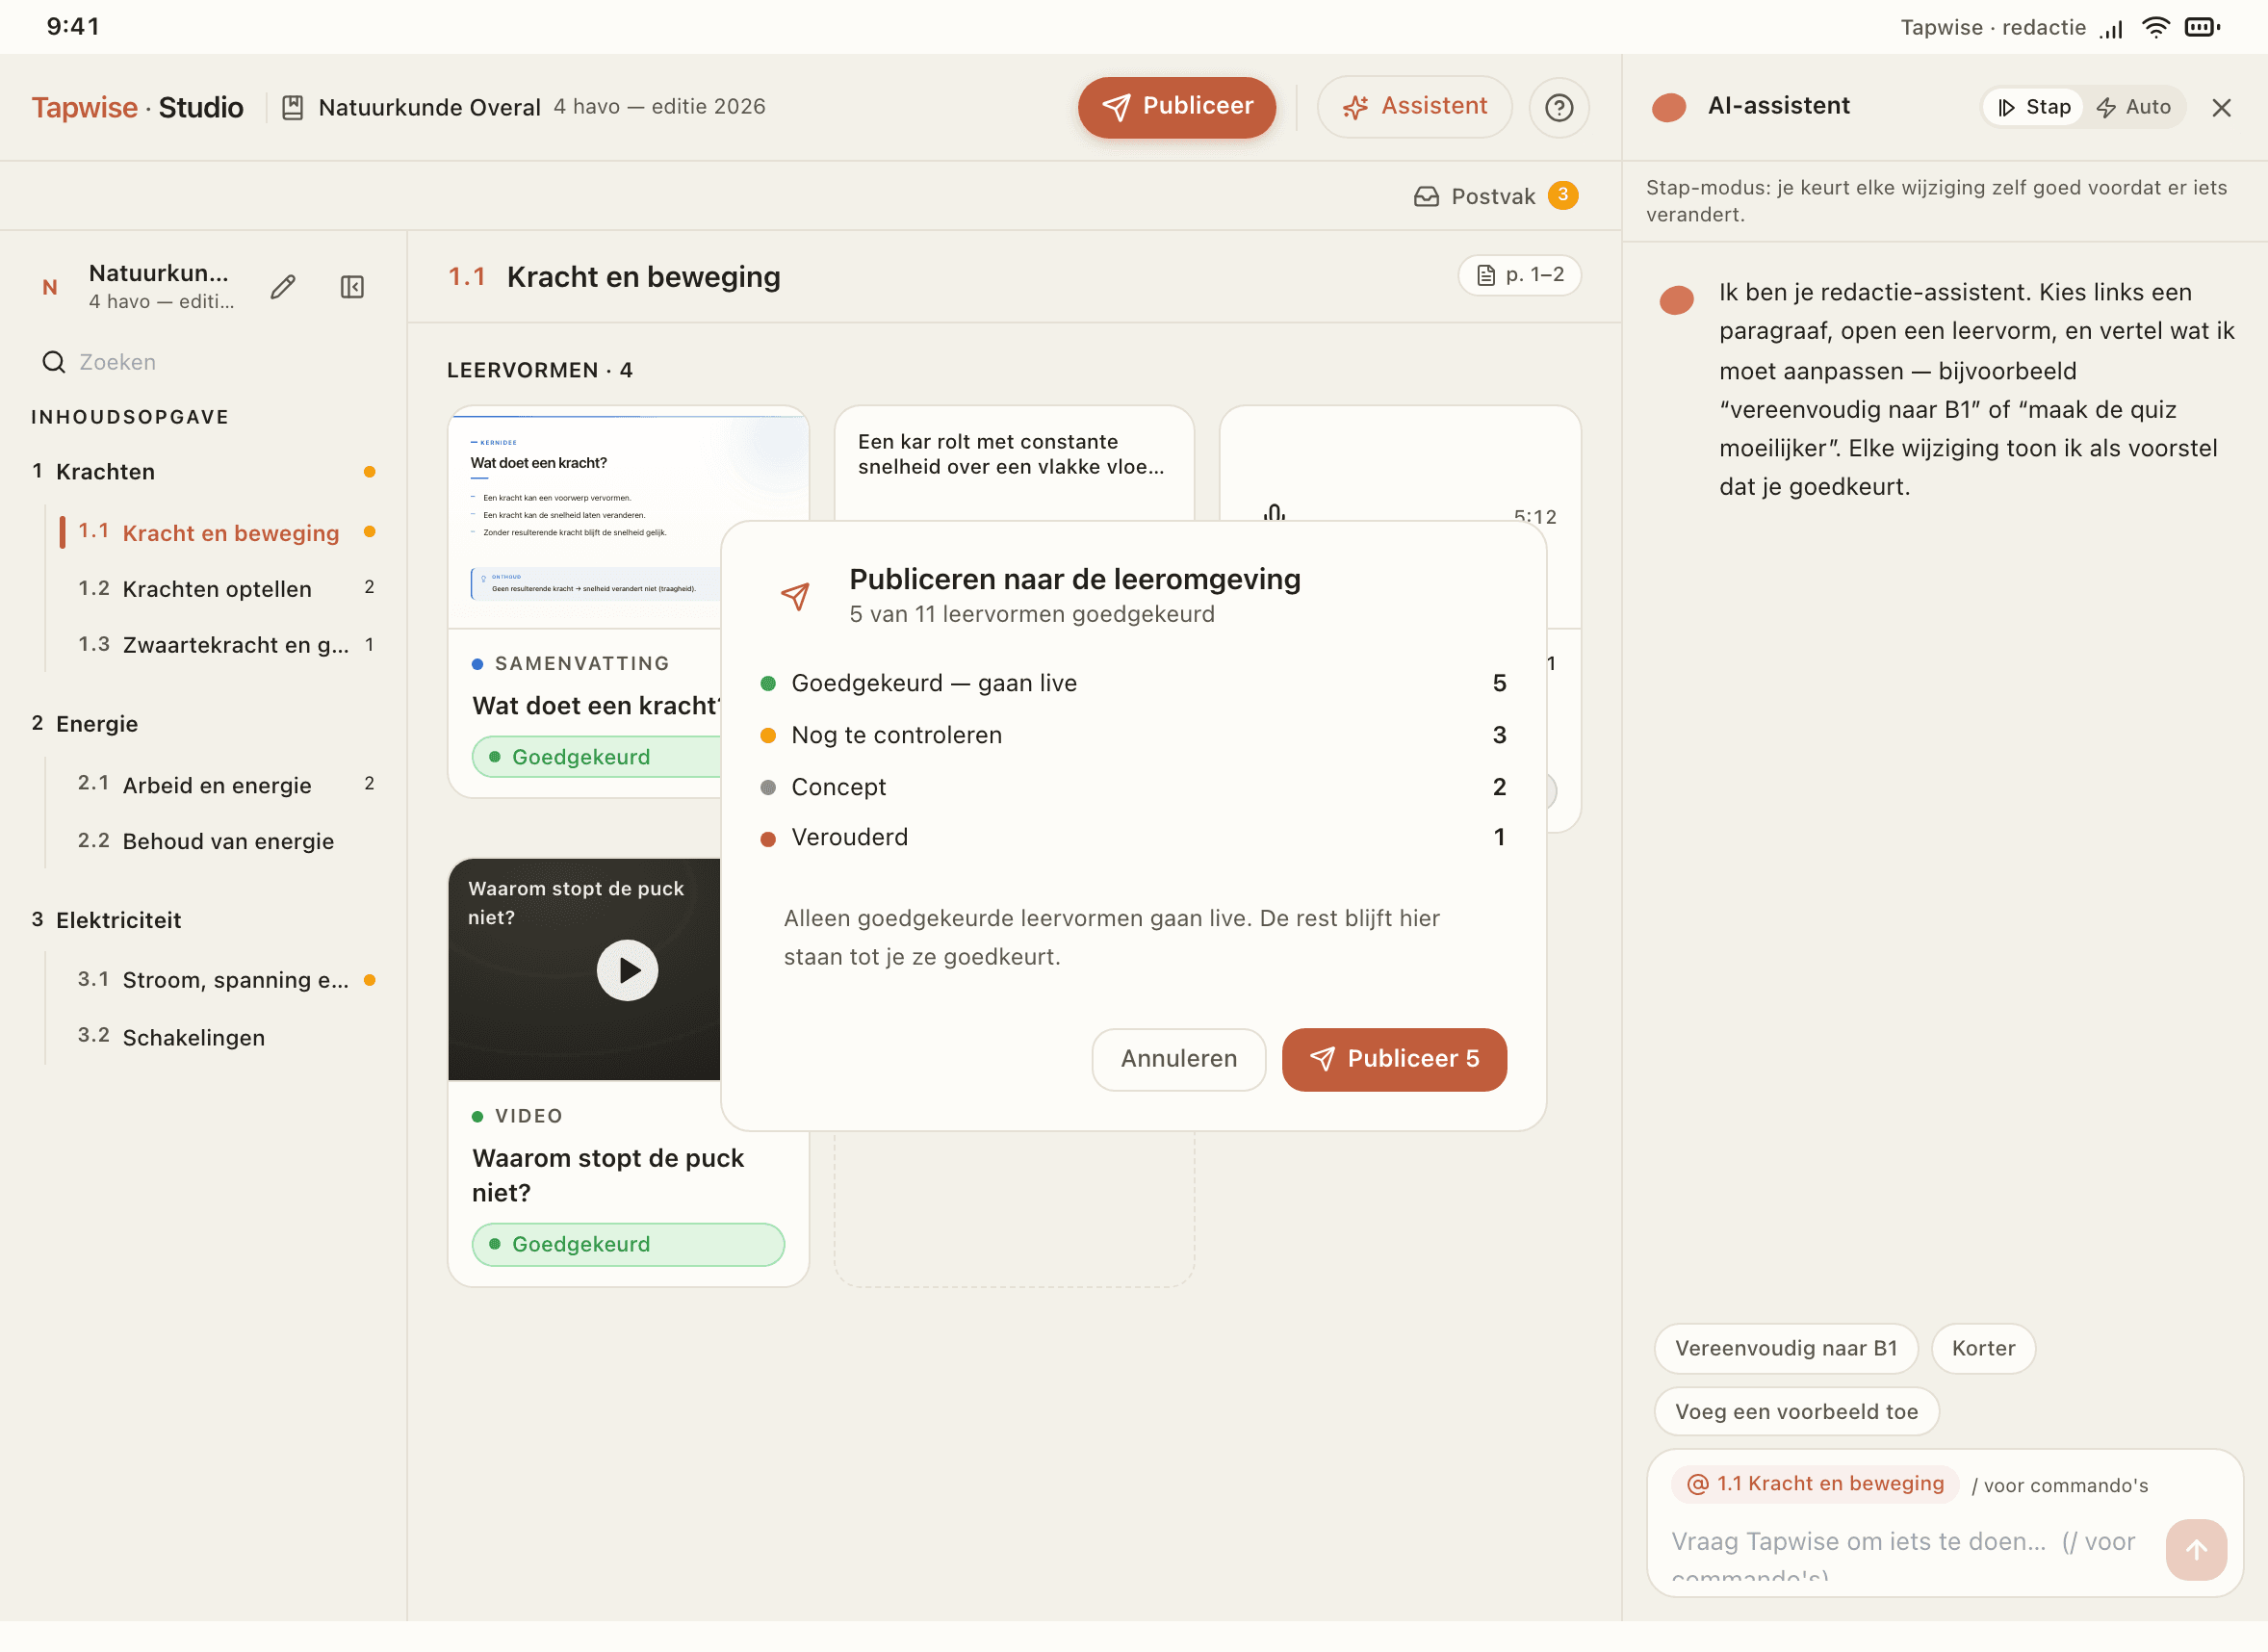Send message with the arrow up icon
Screen dimensions: 2268x1652
[x=2196, y=1550]
